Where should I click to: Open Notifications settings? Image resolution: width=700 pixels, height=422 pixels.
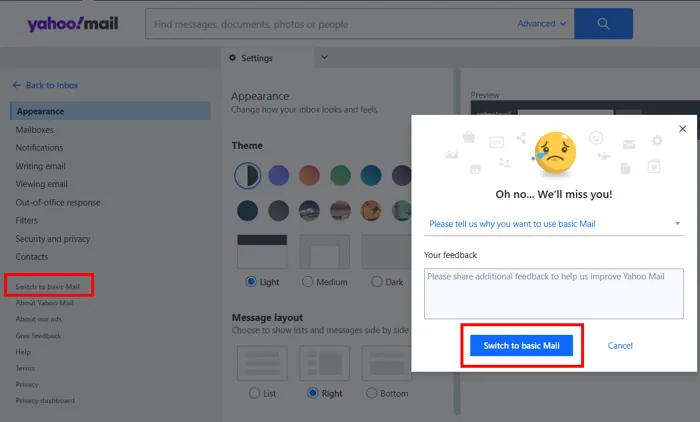(x=39, y=147)
